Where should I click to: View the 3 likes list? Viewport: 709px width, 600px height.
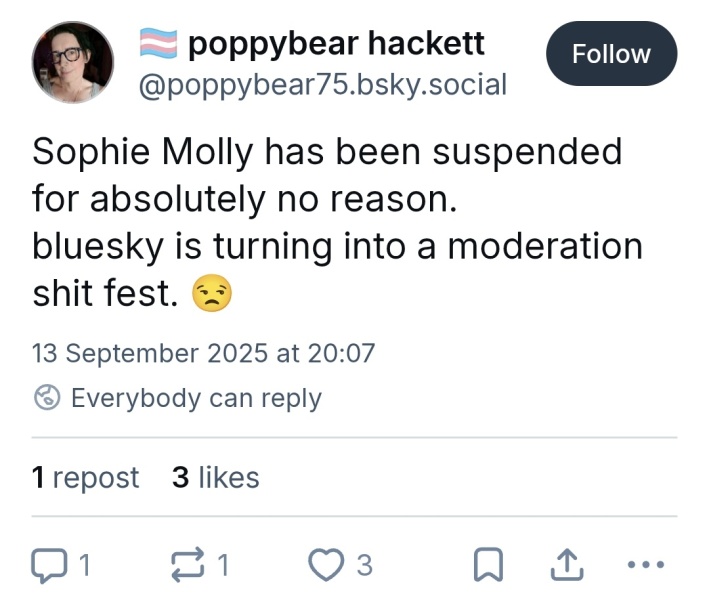215,478
